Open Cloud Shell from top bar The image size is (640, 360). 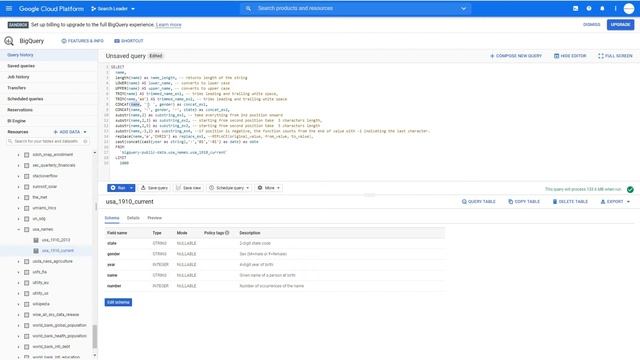[x=576, y=9]
